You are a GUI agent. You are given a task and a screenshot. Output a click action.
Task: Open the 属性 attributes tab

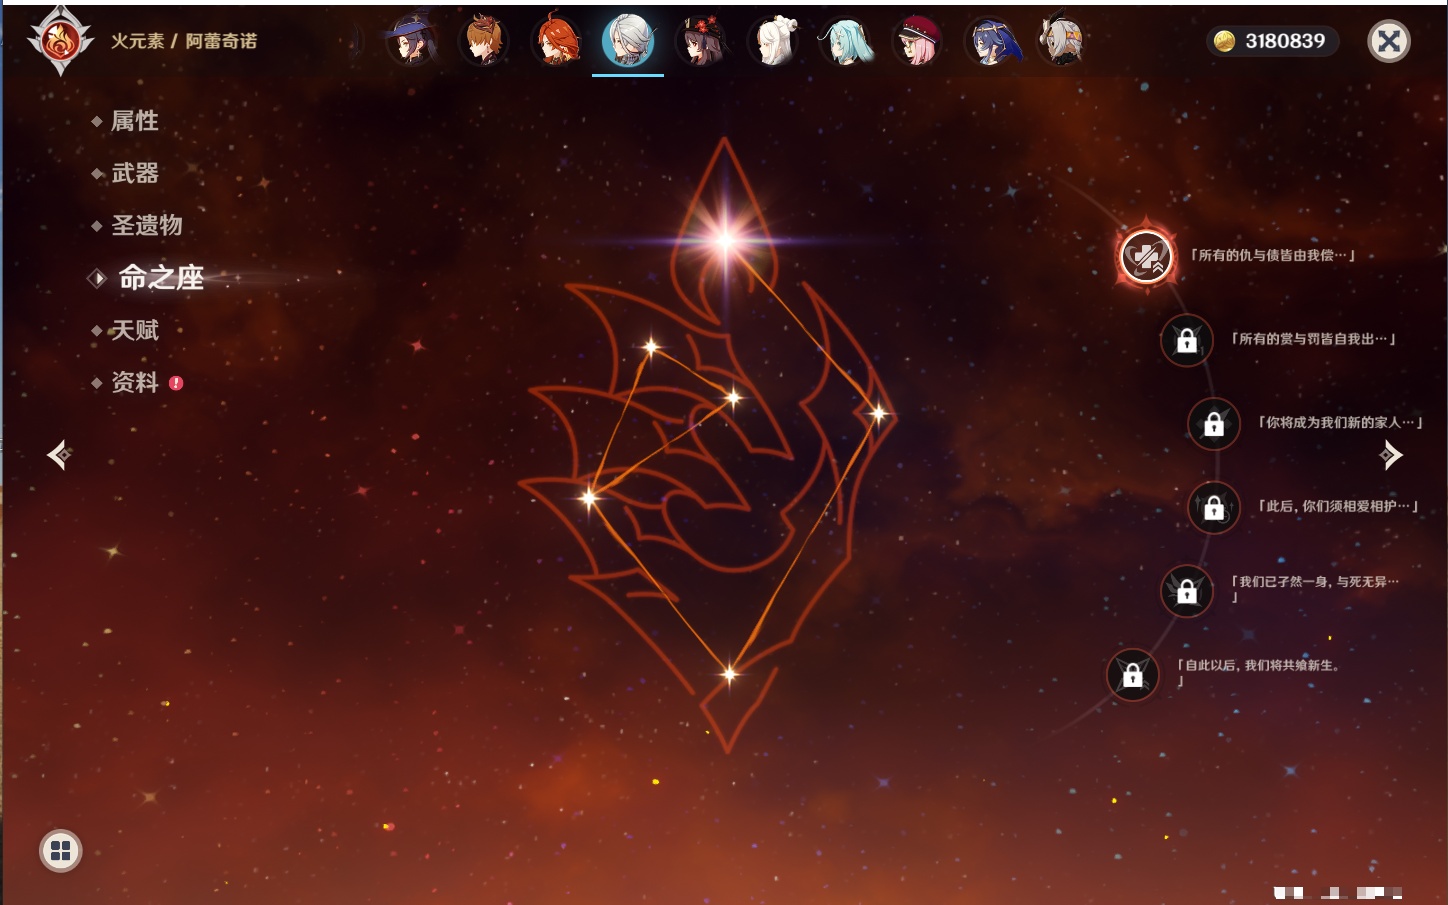click(x=134, y=121)
